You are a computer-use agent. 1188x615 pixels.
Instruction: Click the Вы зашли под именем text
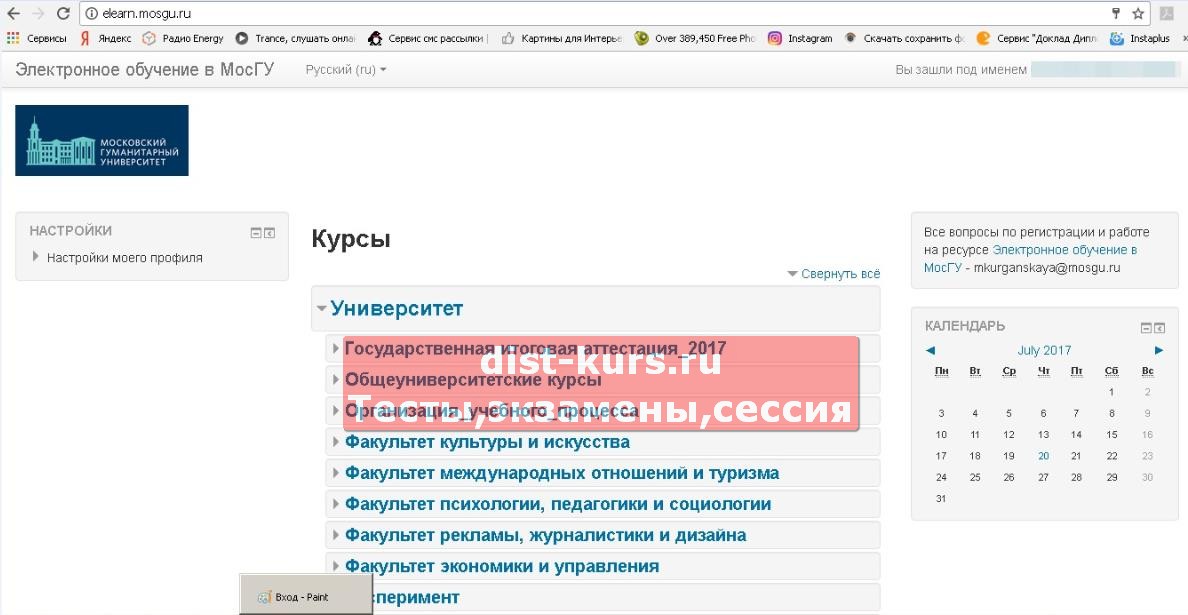(x=961, y=70)
